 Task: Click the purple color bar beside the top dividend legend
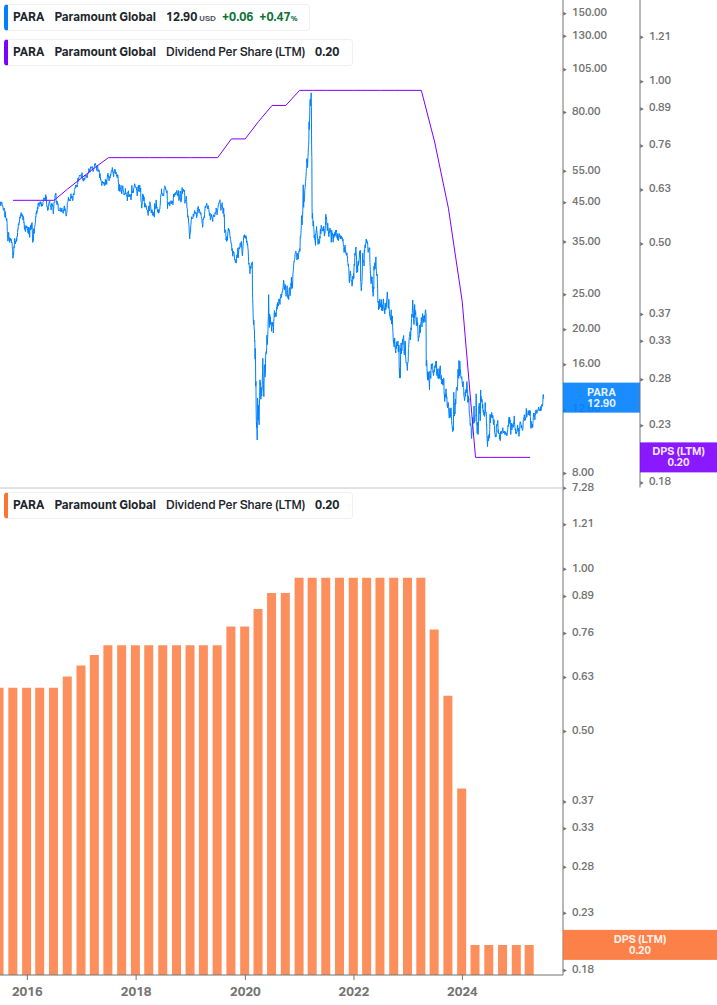pyautogui.click(x=6, y=53)
